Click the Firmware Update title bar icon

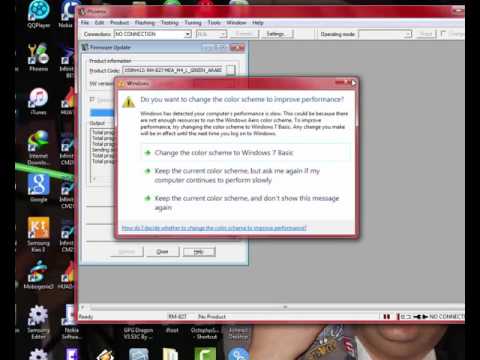(85, 47)
